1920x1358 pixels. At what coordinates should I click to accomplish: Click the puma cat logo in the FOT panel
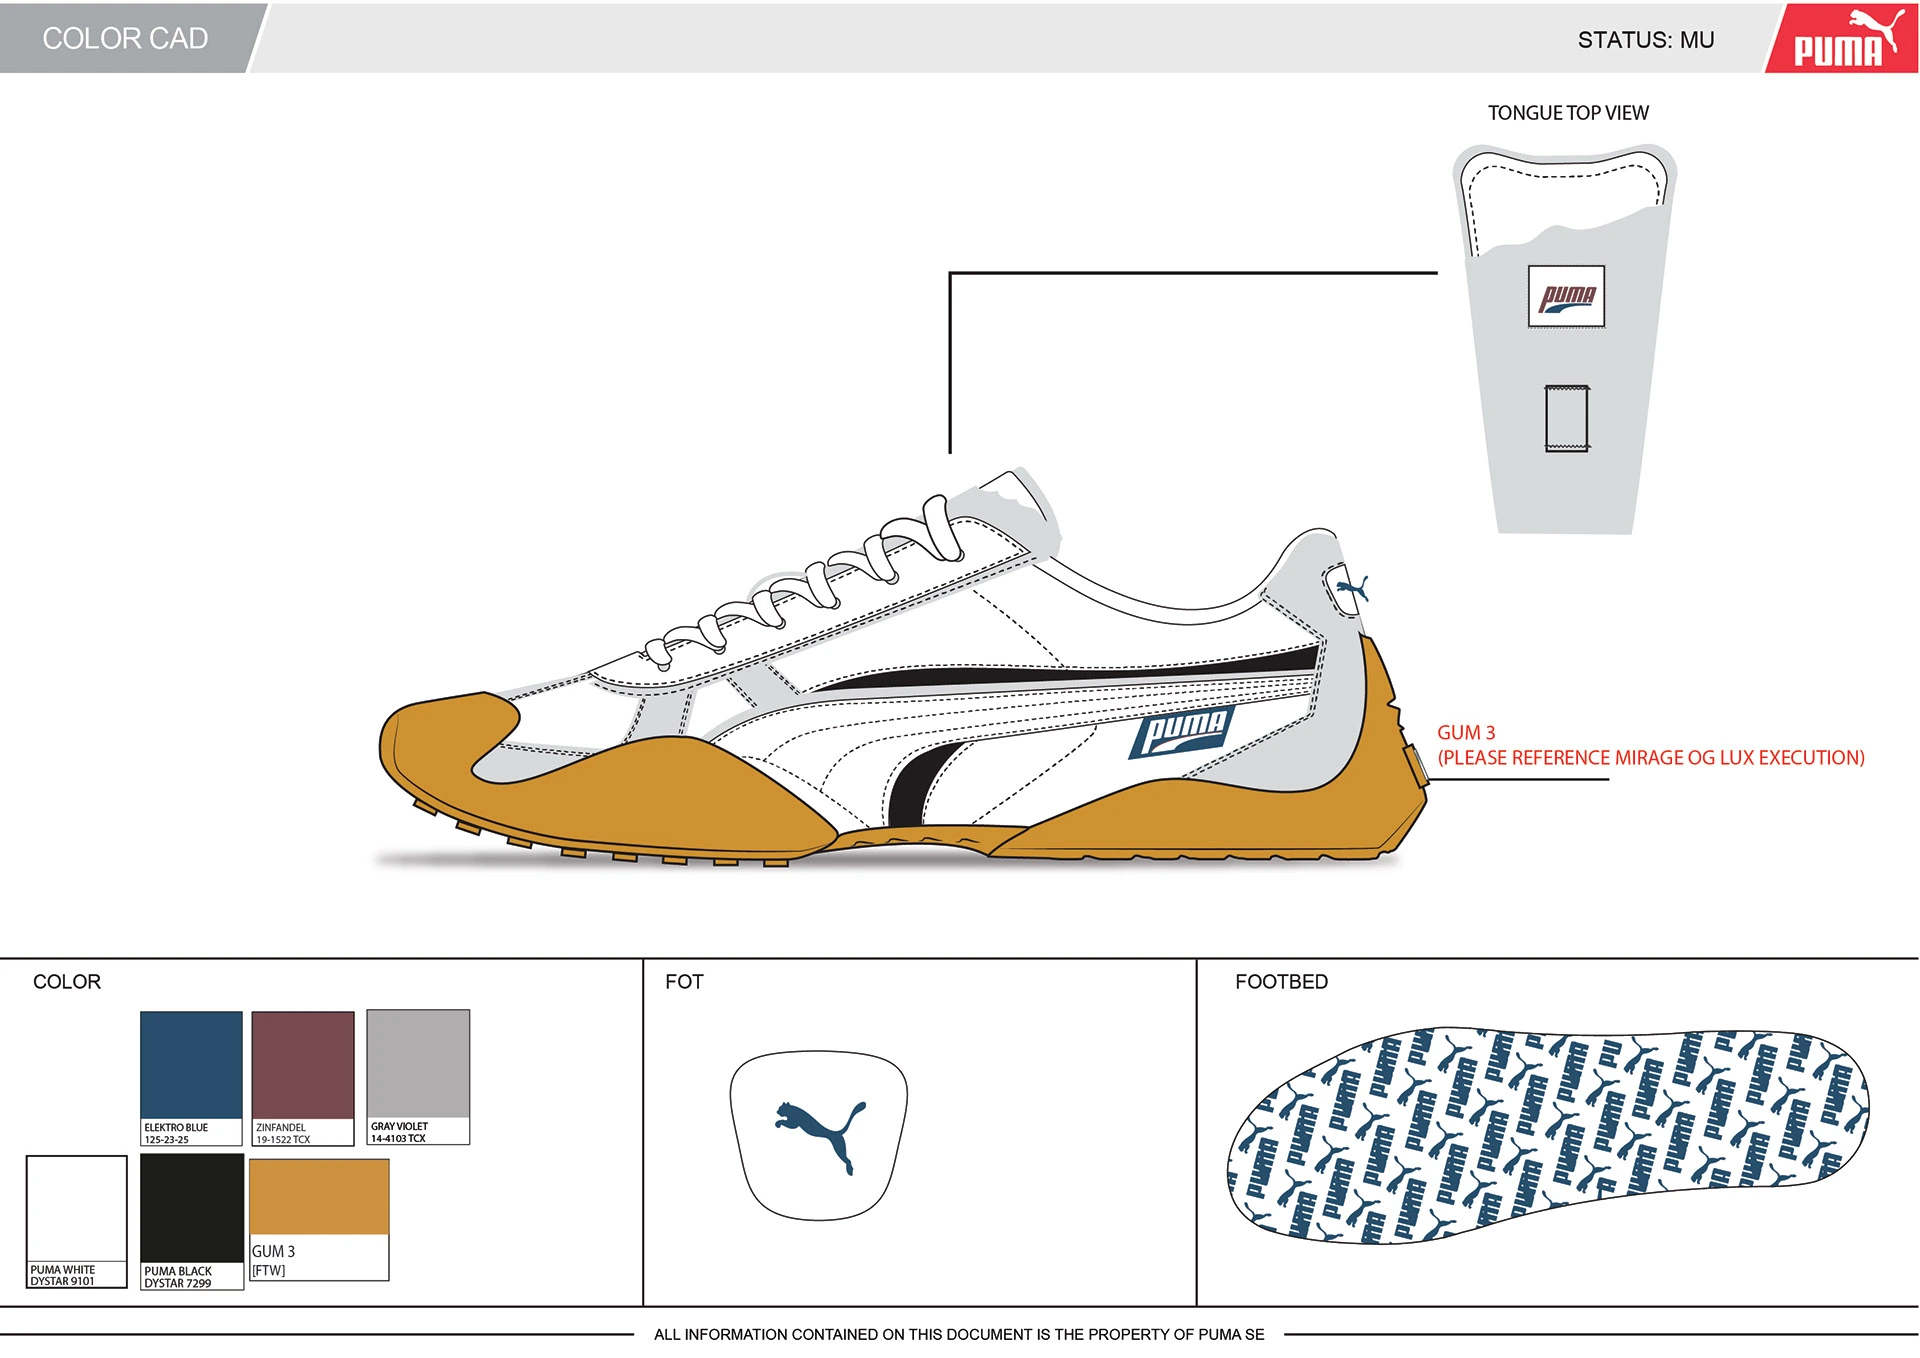tap(821, 1137)
